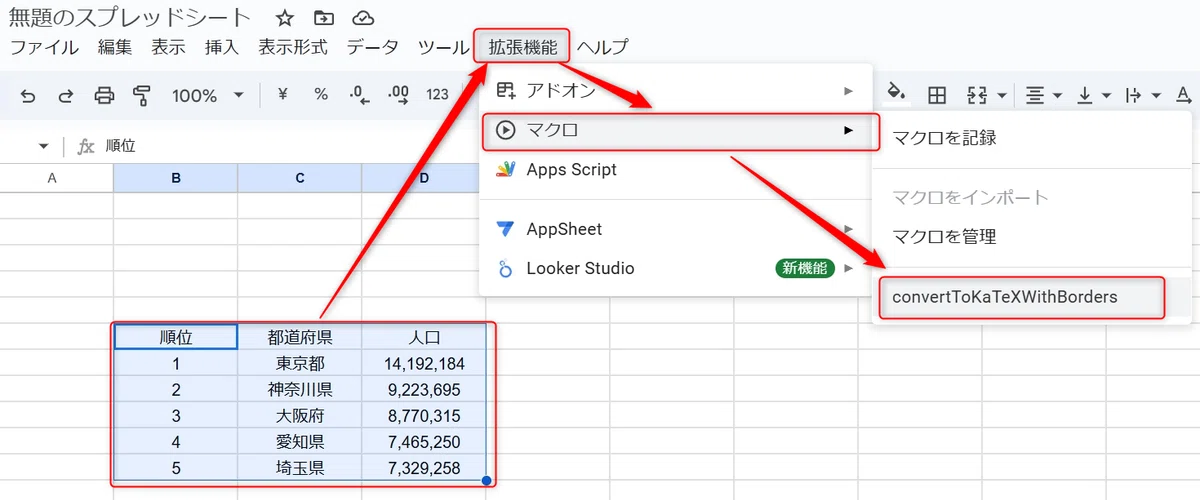Image resolution: width=1200 pixels, height=500 pixels.
Task: Click the merge cells icon
Action: [977, 95]
